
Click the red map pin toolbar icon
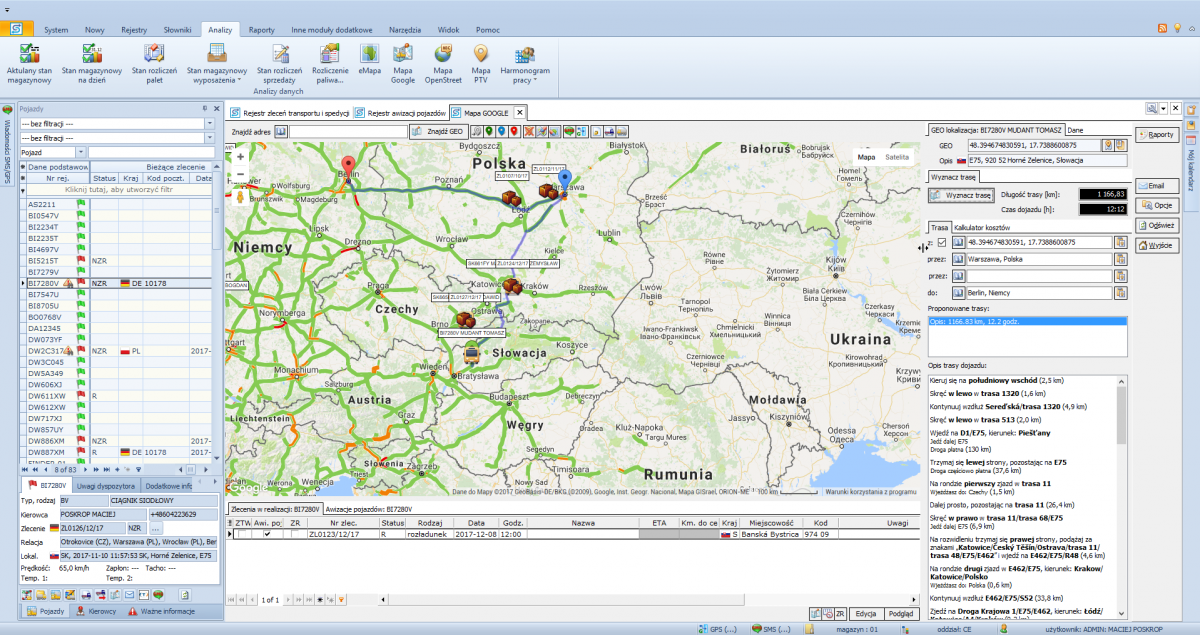(x=514, y=131)
